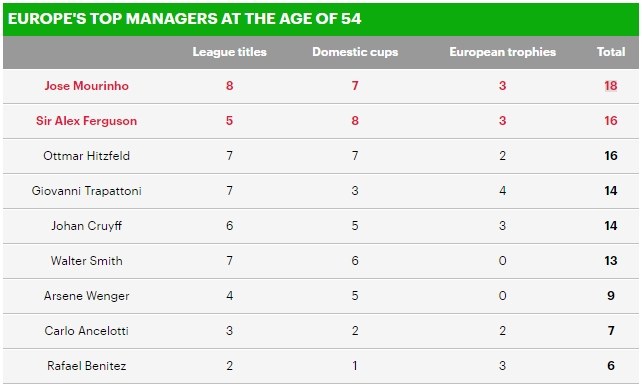Select Ottmar Hitzfeld in the table
Image resolution: width=642 pixels, height=387 pixels.
pos(86,156)
